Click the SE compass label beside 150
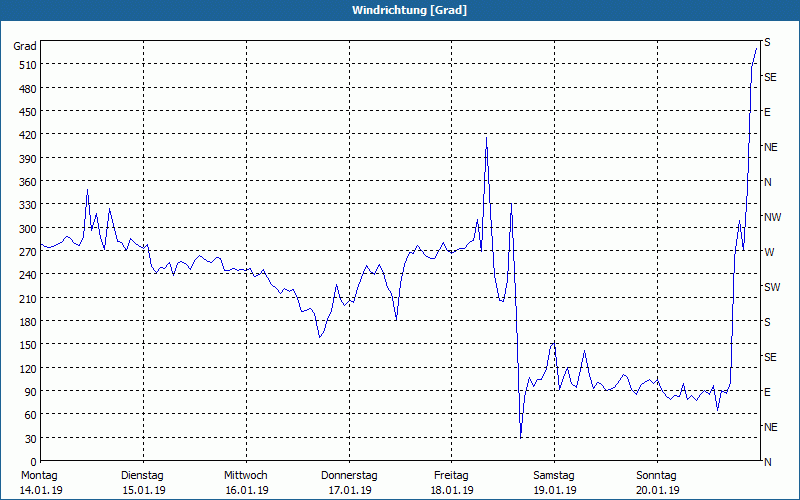 (x=770, y=357)
